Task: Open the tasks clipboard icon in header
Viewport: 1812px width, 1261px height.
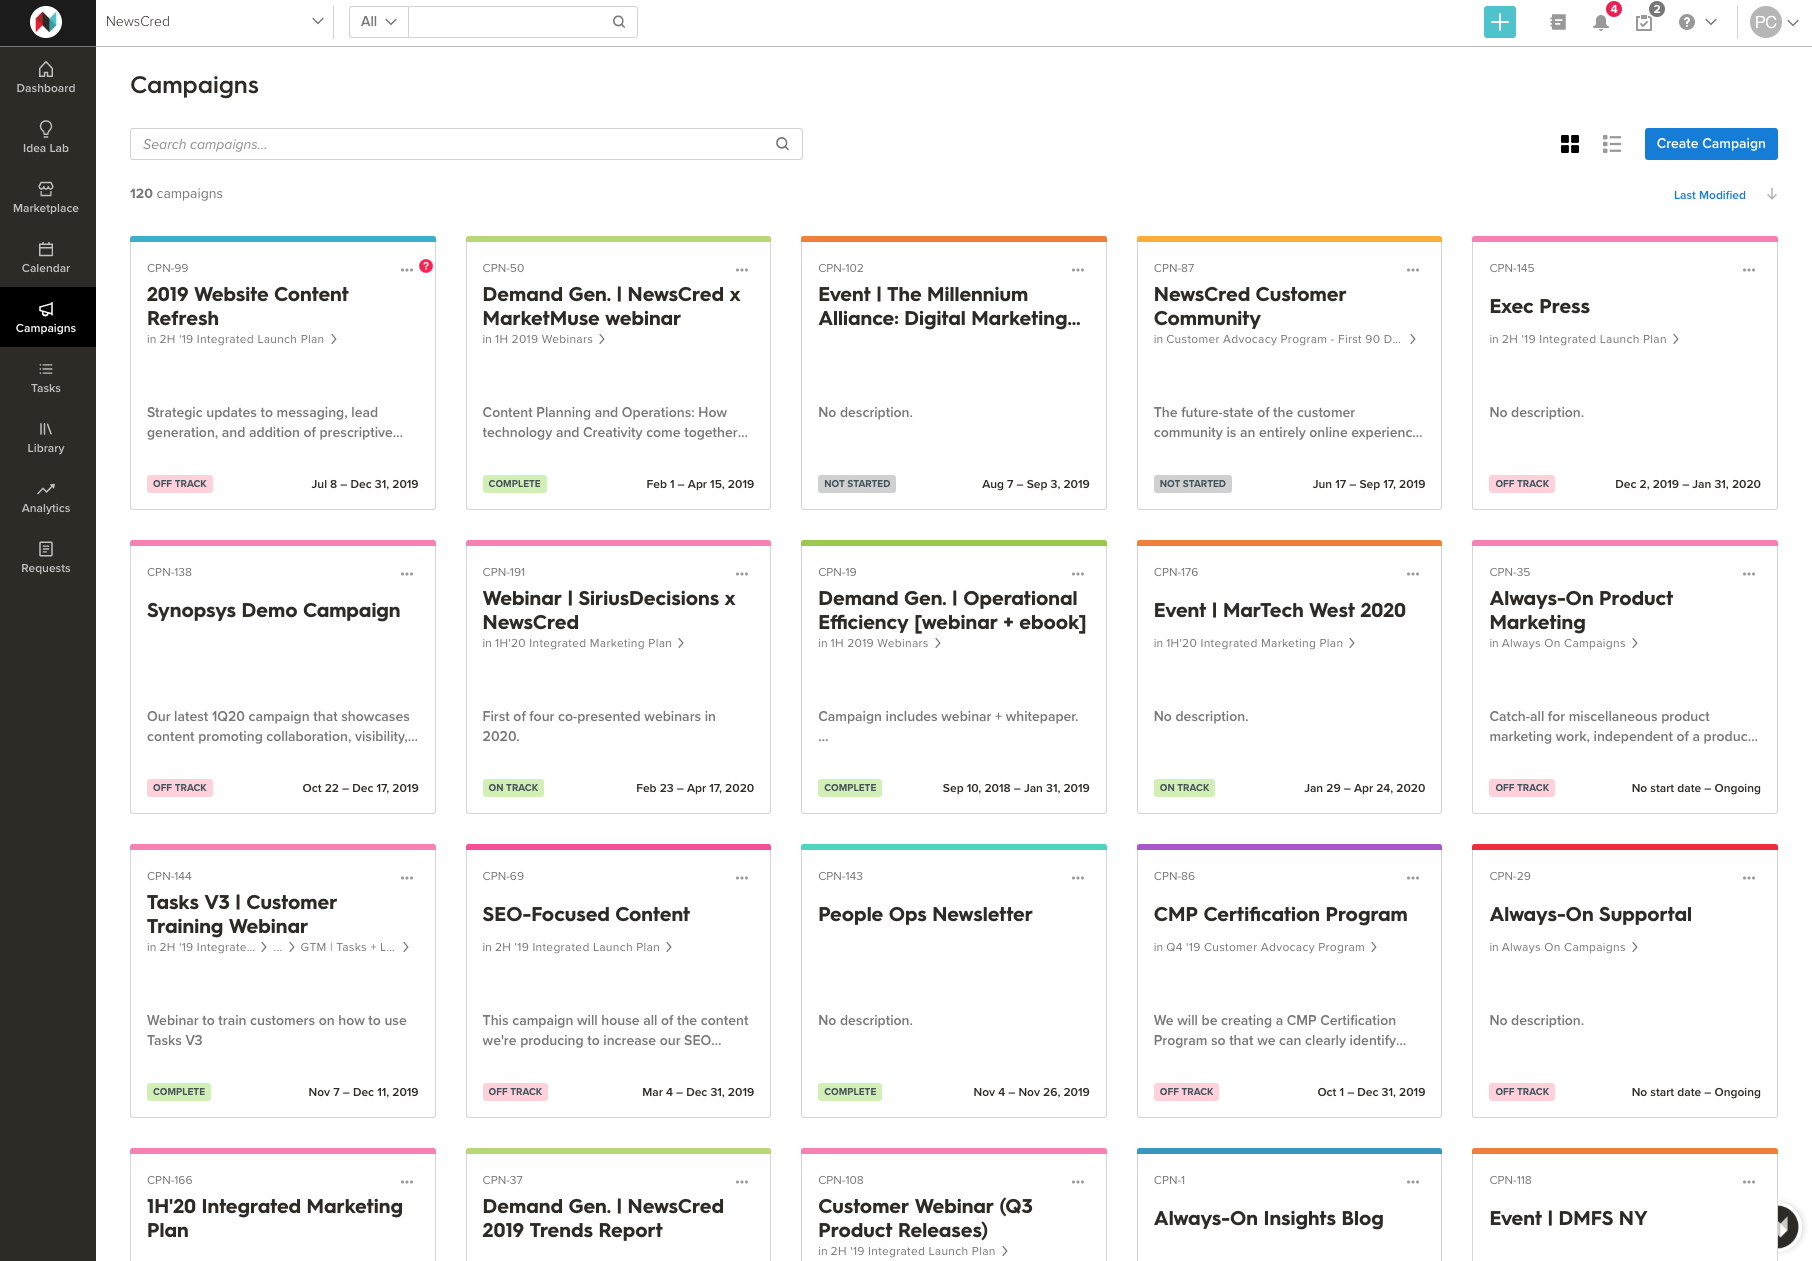Action: [1644, 22]
